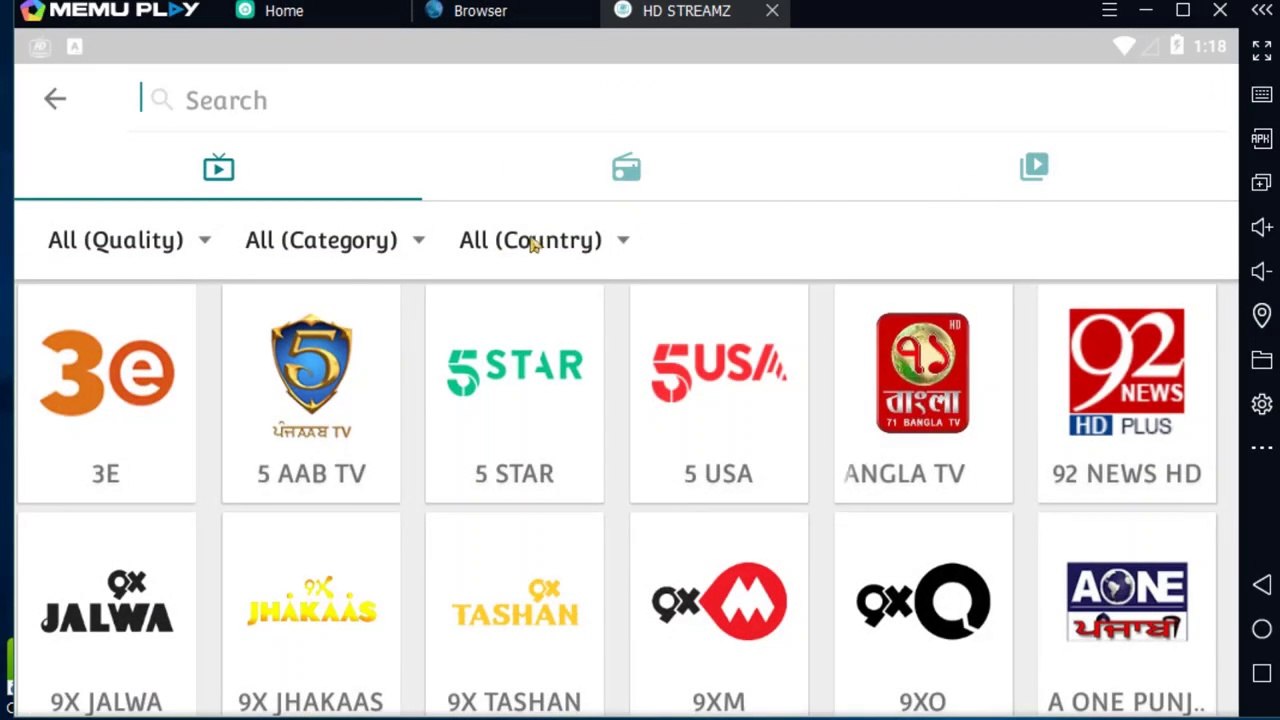Image resolution: width=1280 pixels, height=720 pixels.
Task: Click the battery status icon
Action: coord(1177,46)
